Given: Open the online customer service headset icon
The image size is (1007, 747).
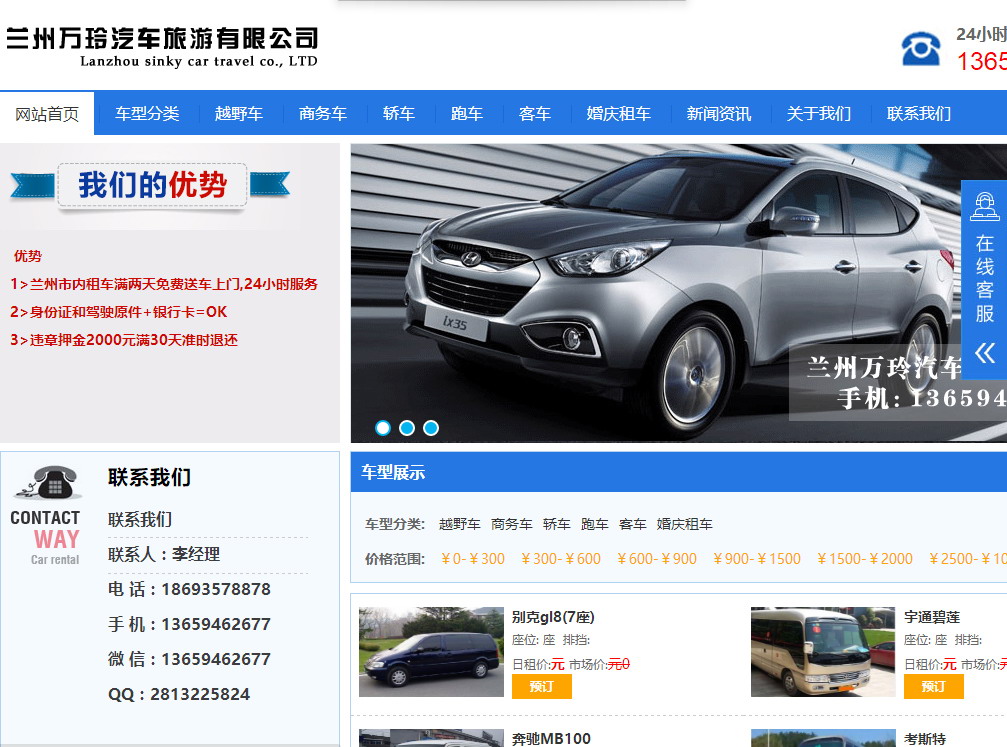Looking at the screenshot, I should click(985, 206).
